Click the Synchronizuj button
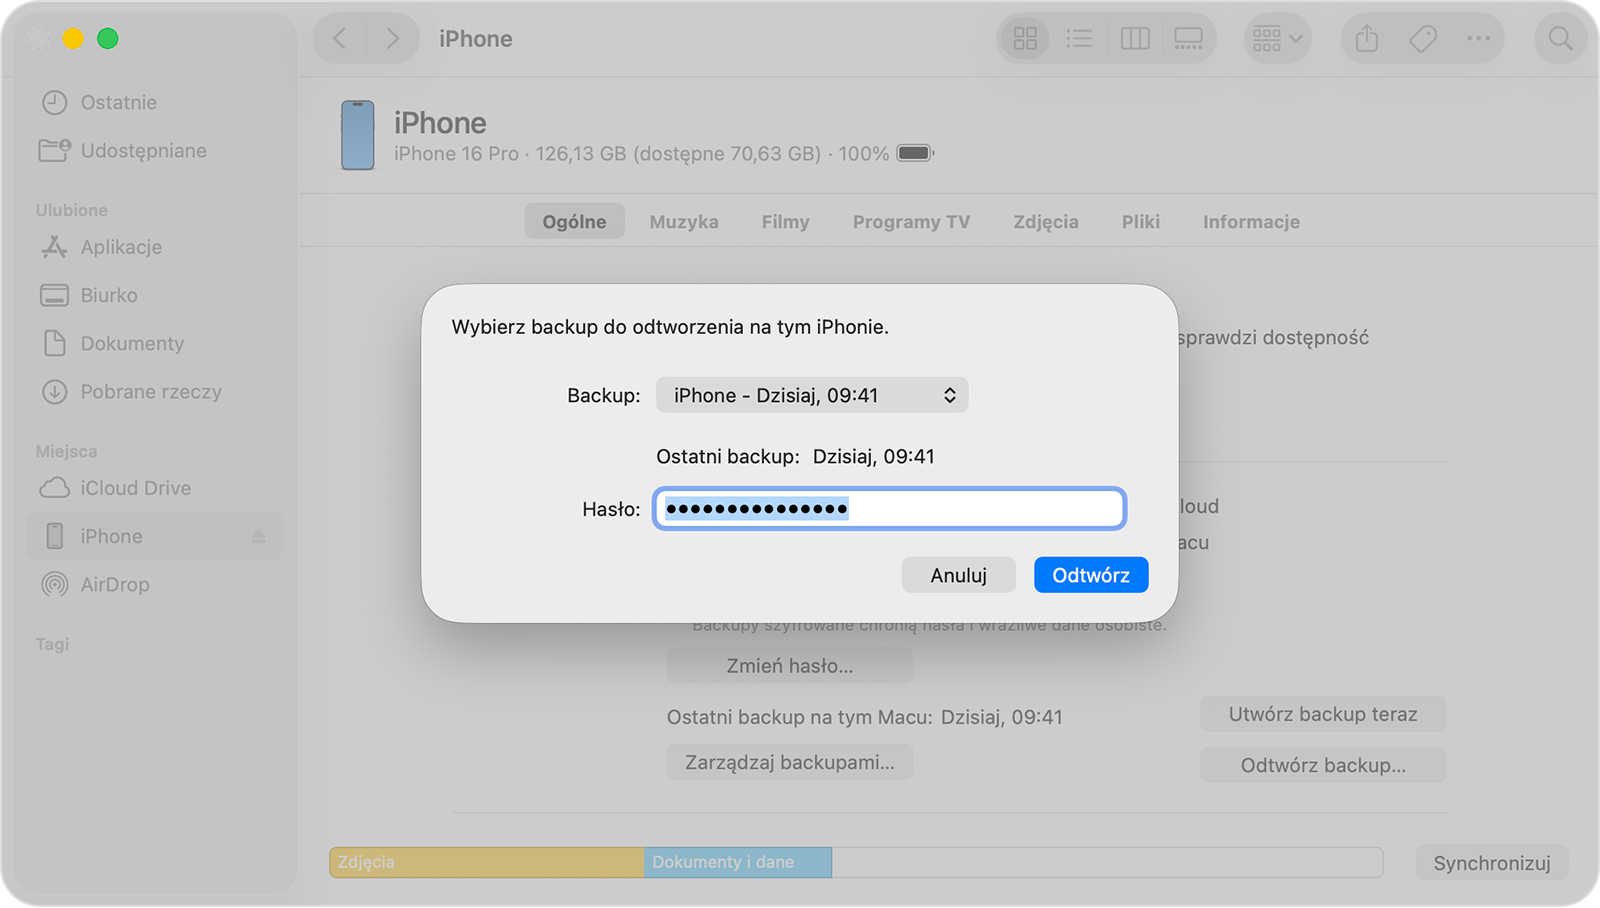This screenshot has width=1600, height=908. (x=1492, y=863)
